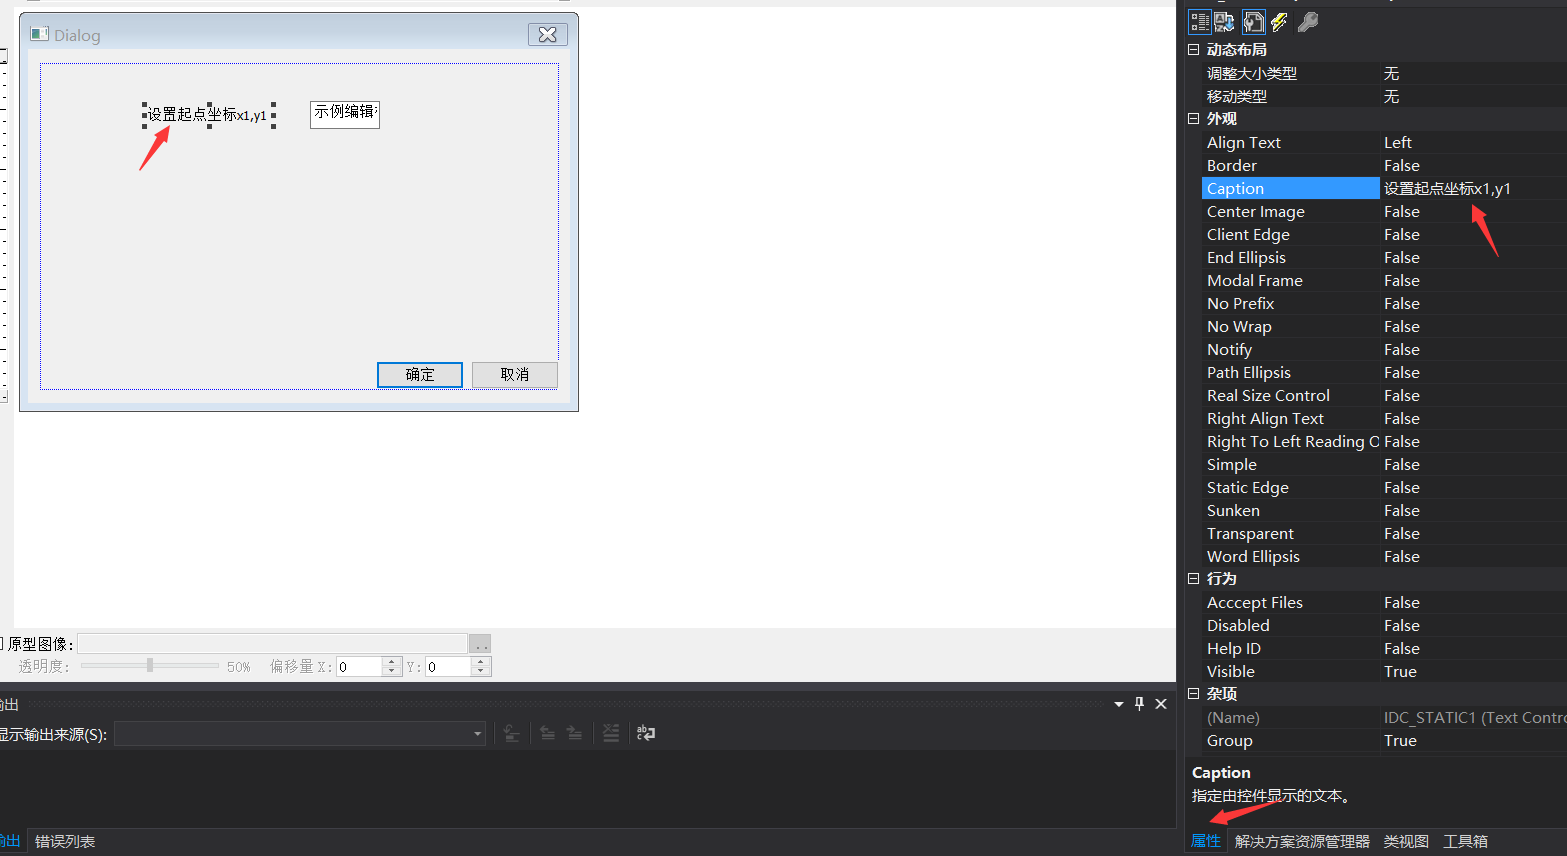This screenshot has width=1567, height=856.
Task: Click find message in code icon in Output
Action: pyautogui.click(x=511, y=733)
